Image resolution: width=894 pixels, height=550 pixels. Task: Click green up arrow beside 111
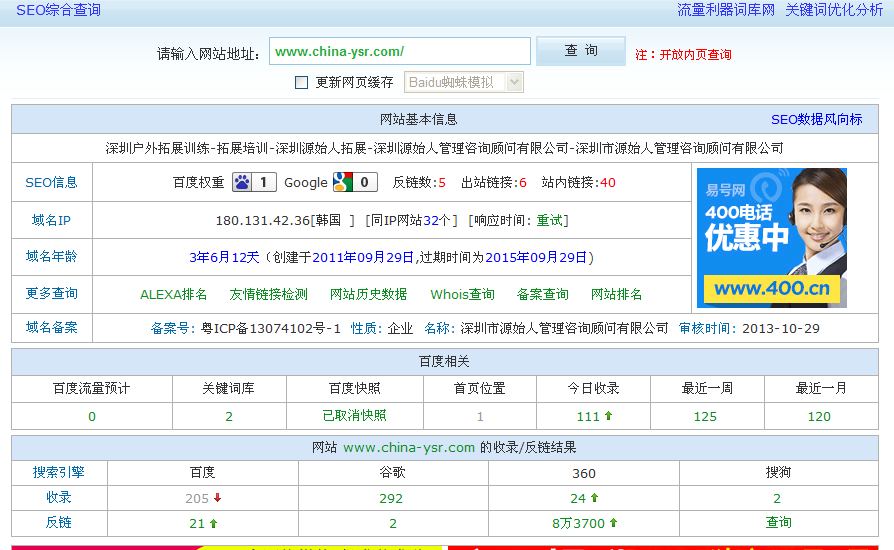coord(608,416)
